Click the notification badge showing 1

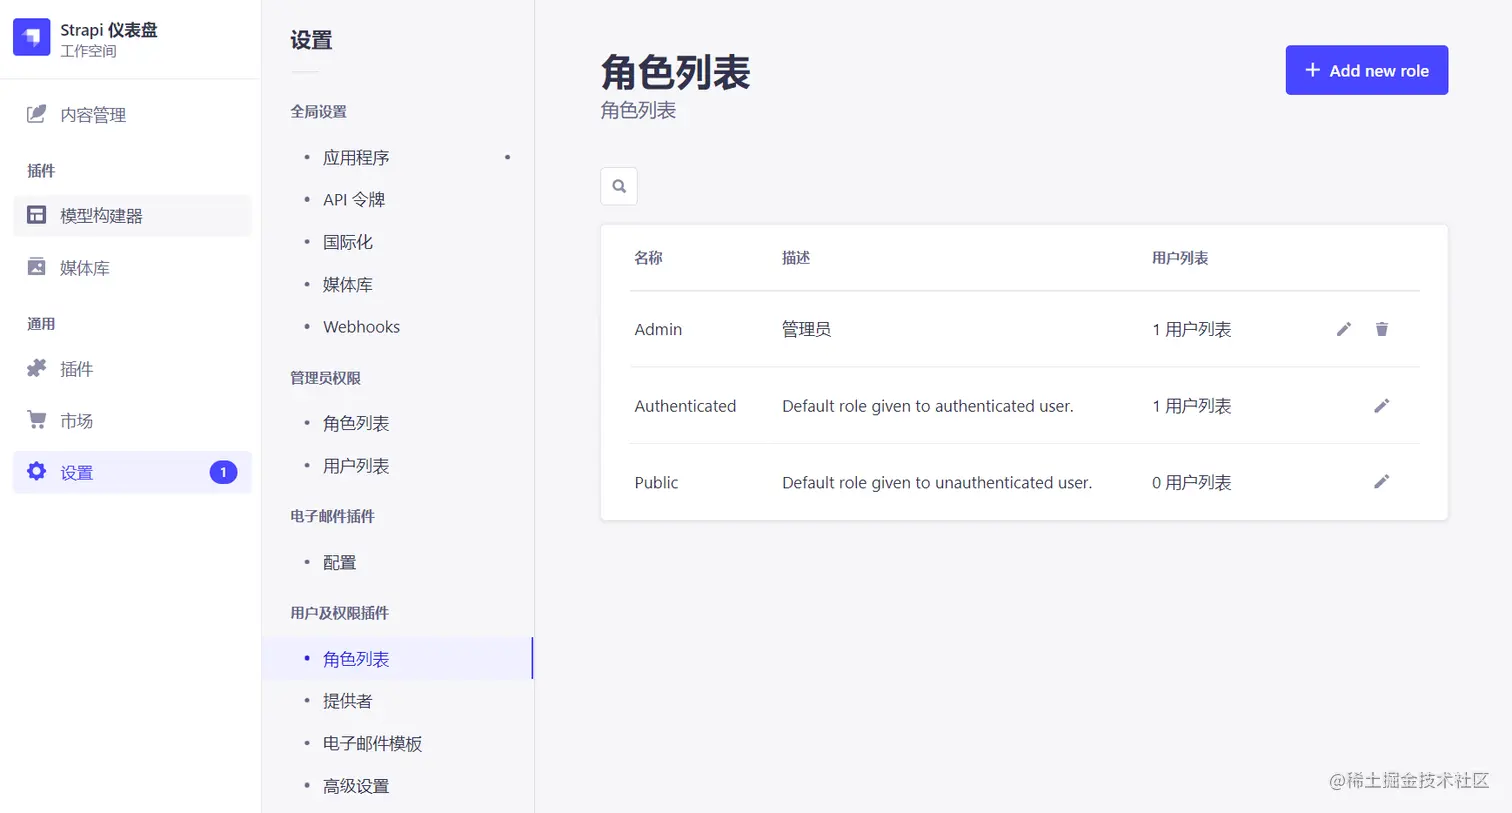(223, 472)
